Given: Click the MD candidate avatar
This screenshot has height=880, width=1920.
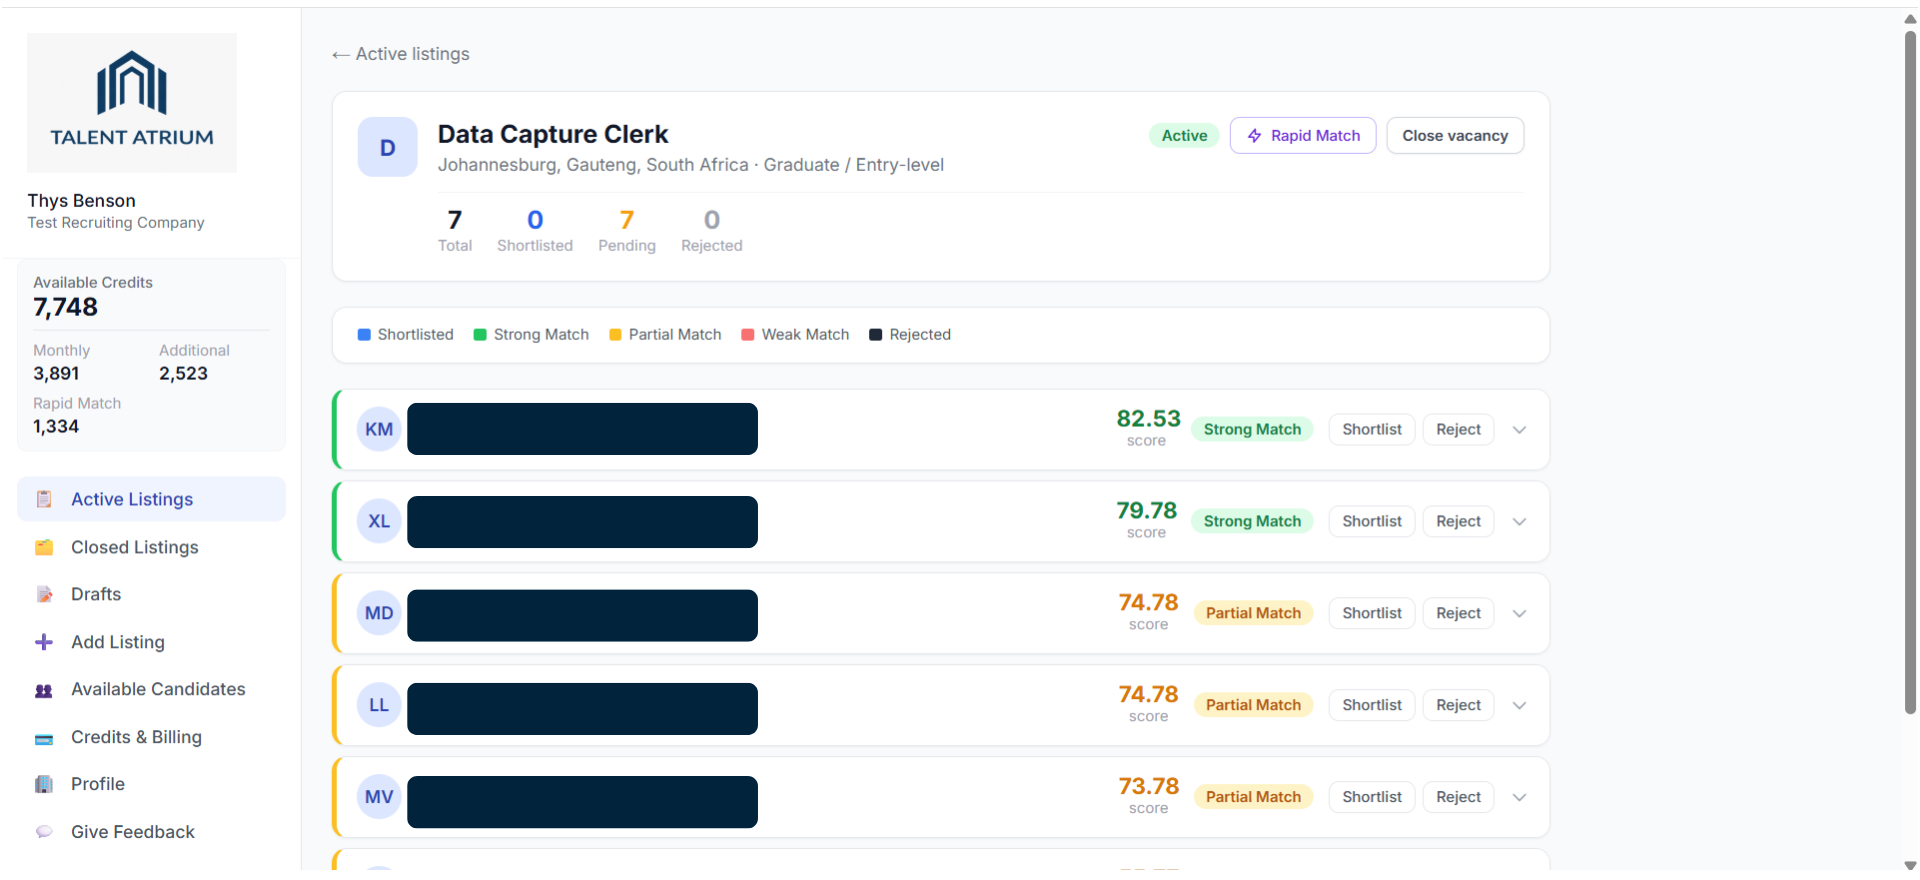Looking at the screenshot, I should pyautogui.click(x=379, y=613).
